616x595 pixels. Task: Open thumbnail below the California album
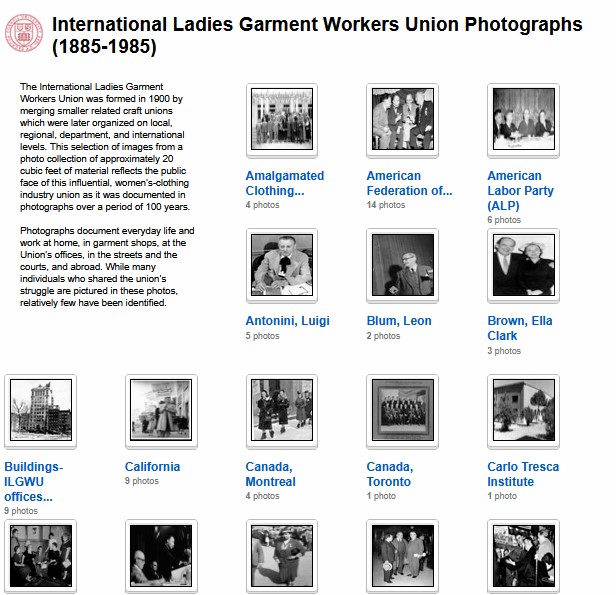(161, 556)
